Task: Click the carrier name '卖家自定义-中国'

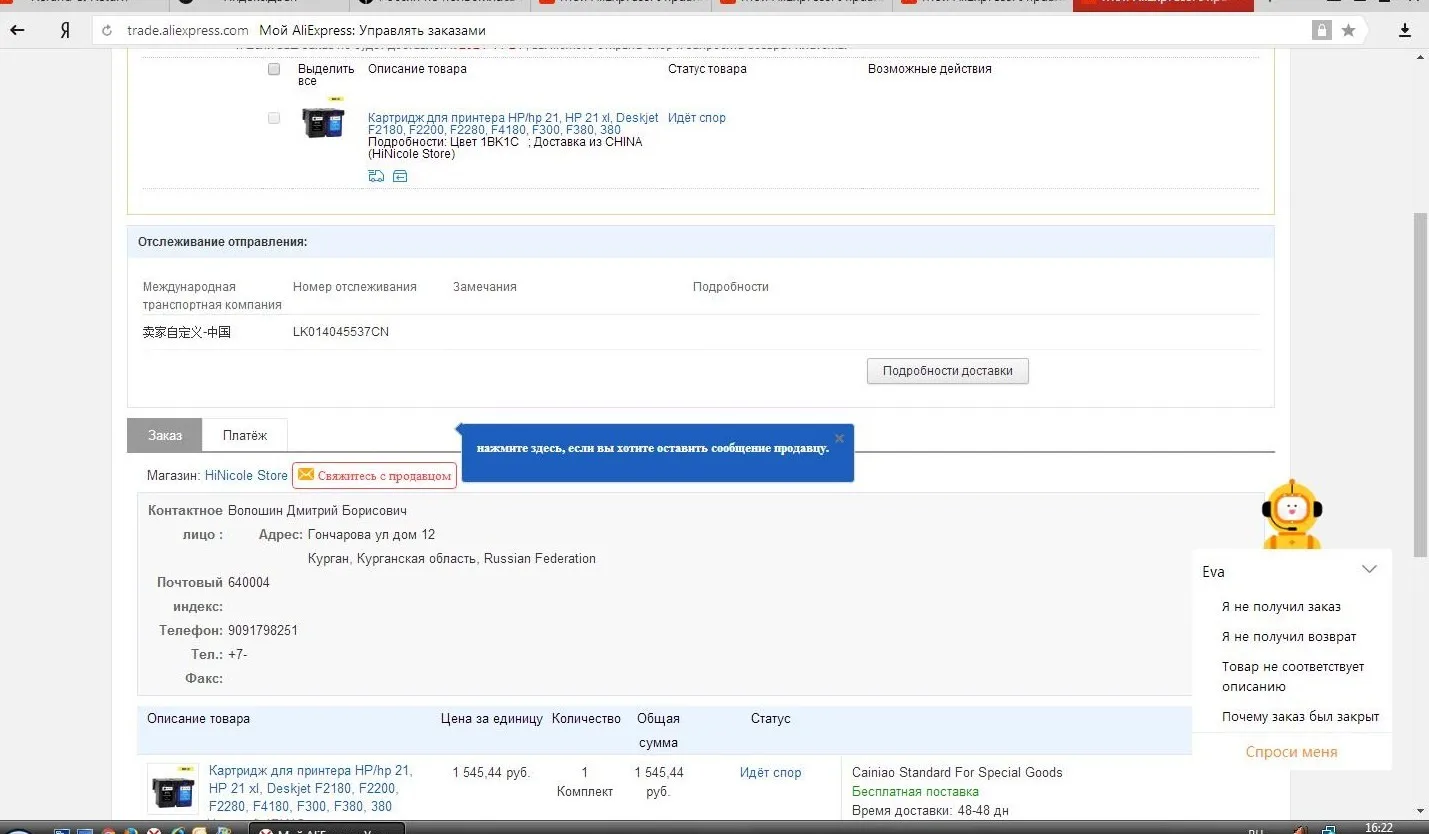Action: coord(187,332)
